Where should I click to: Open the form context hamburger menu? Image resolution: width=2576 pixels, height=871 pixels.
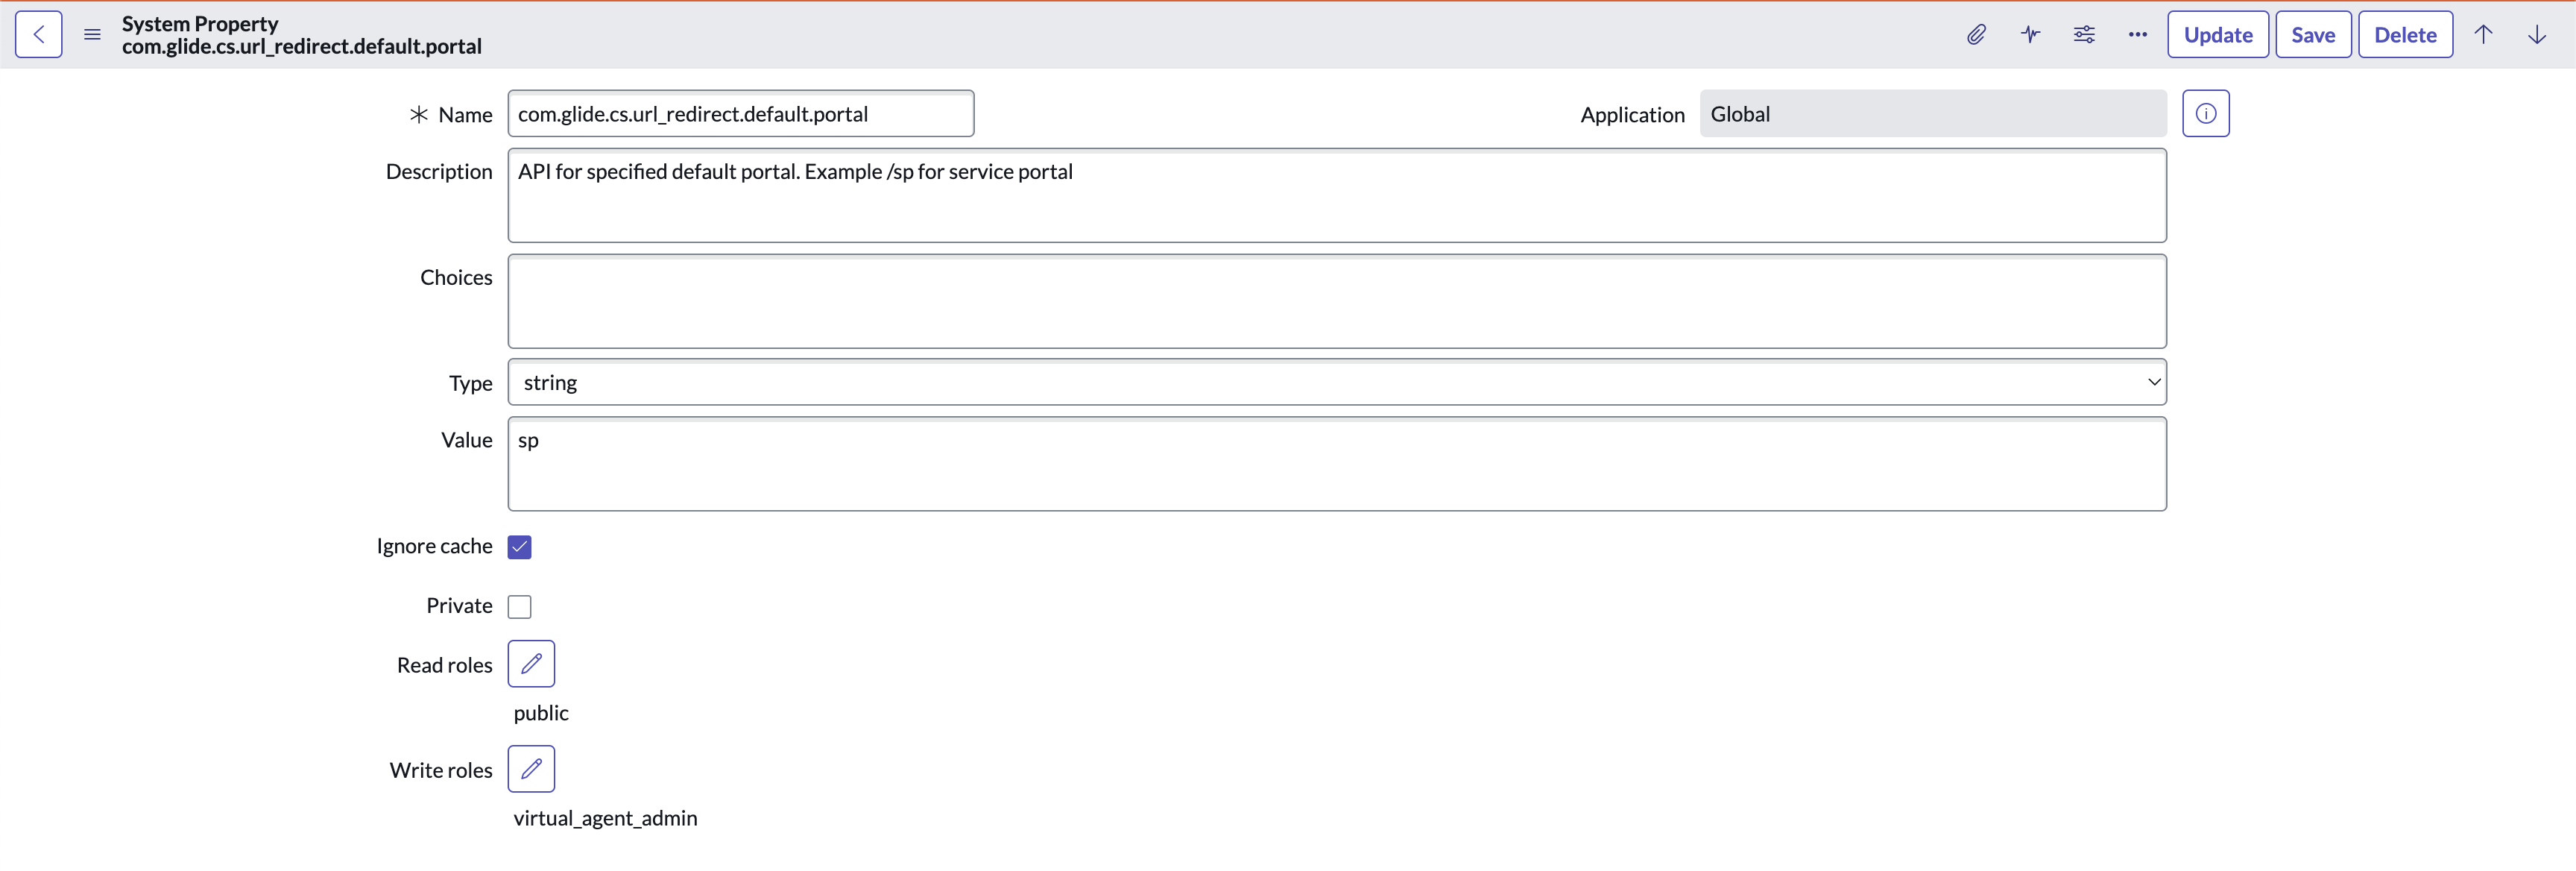(92, 35)
